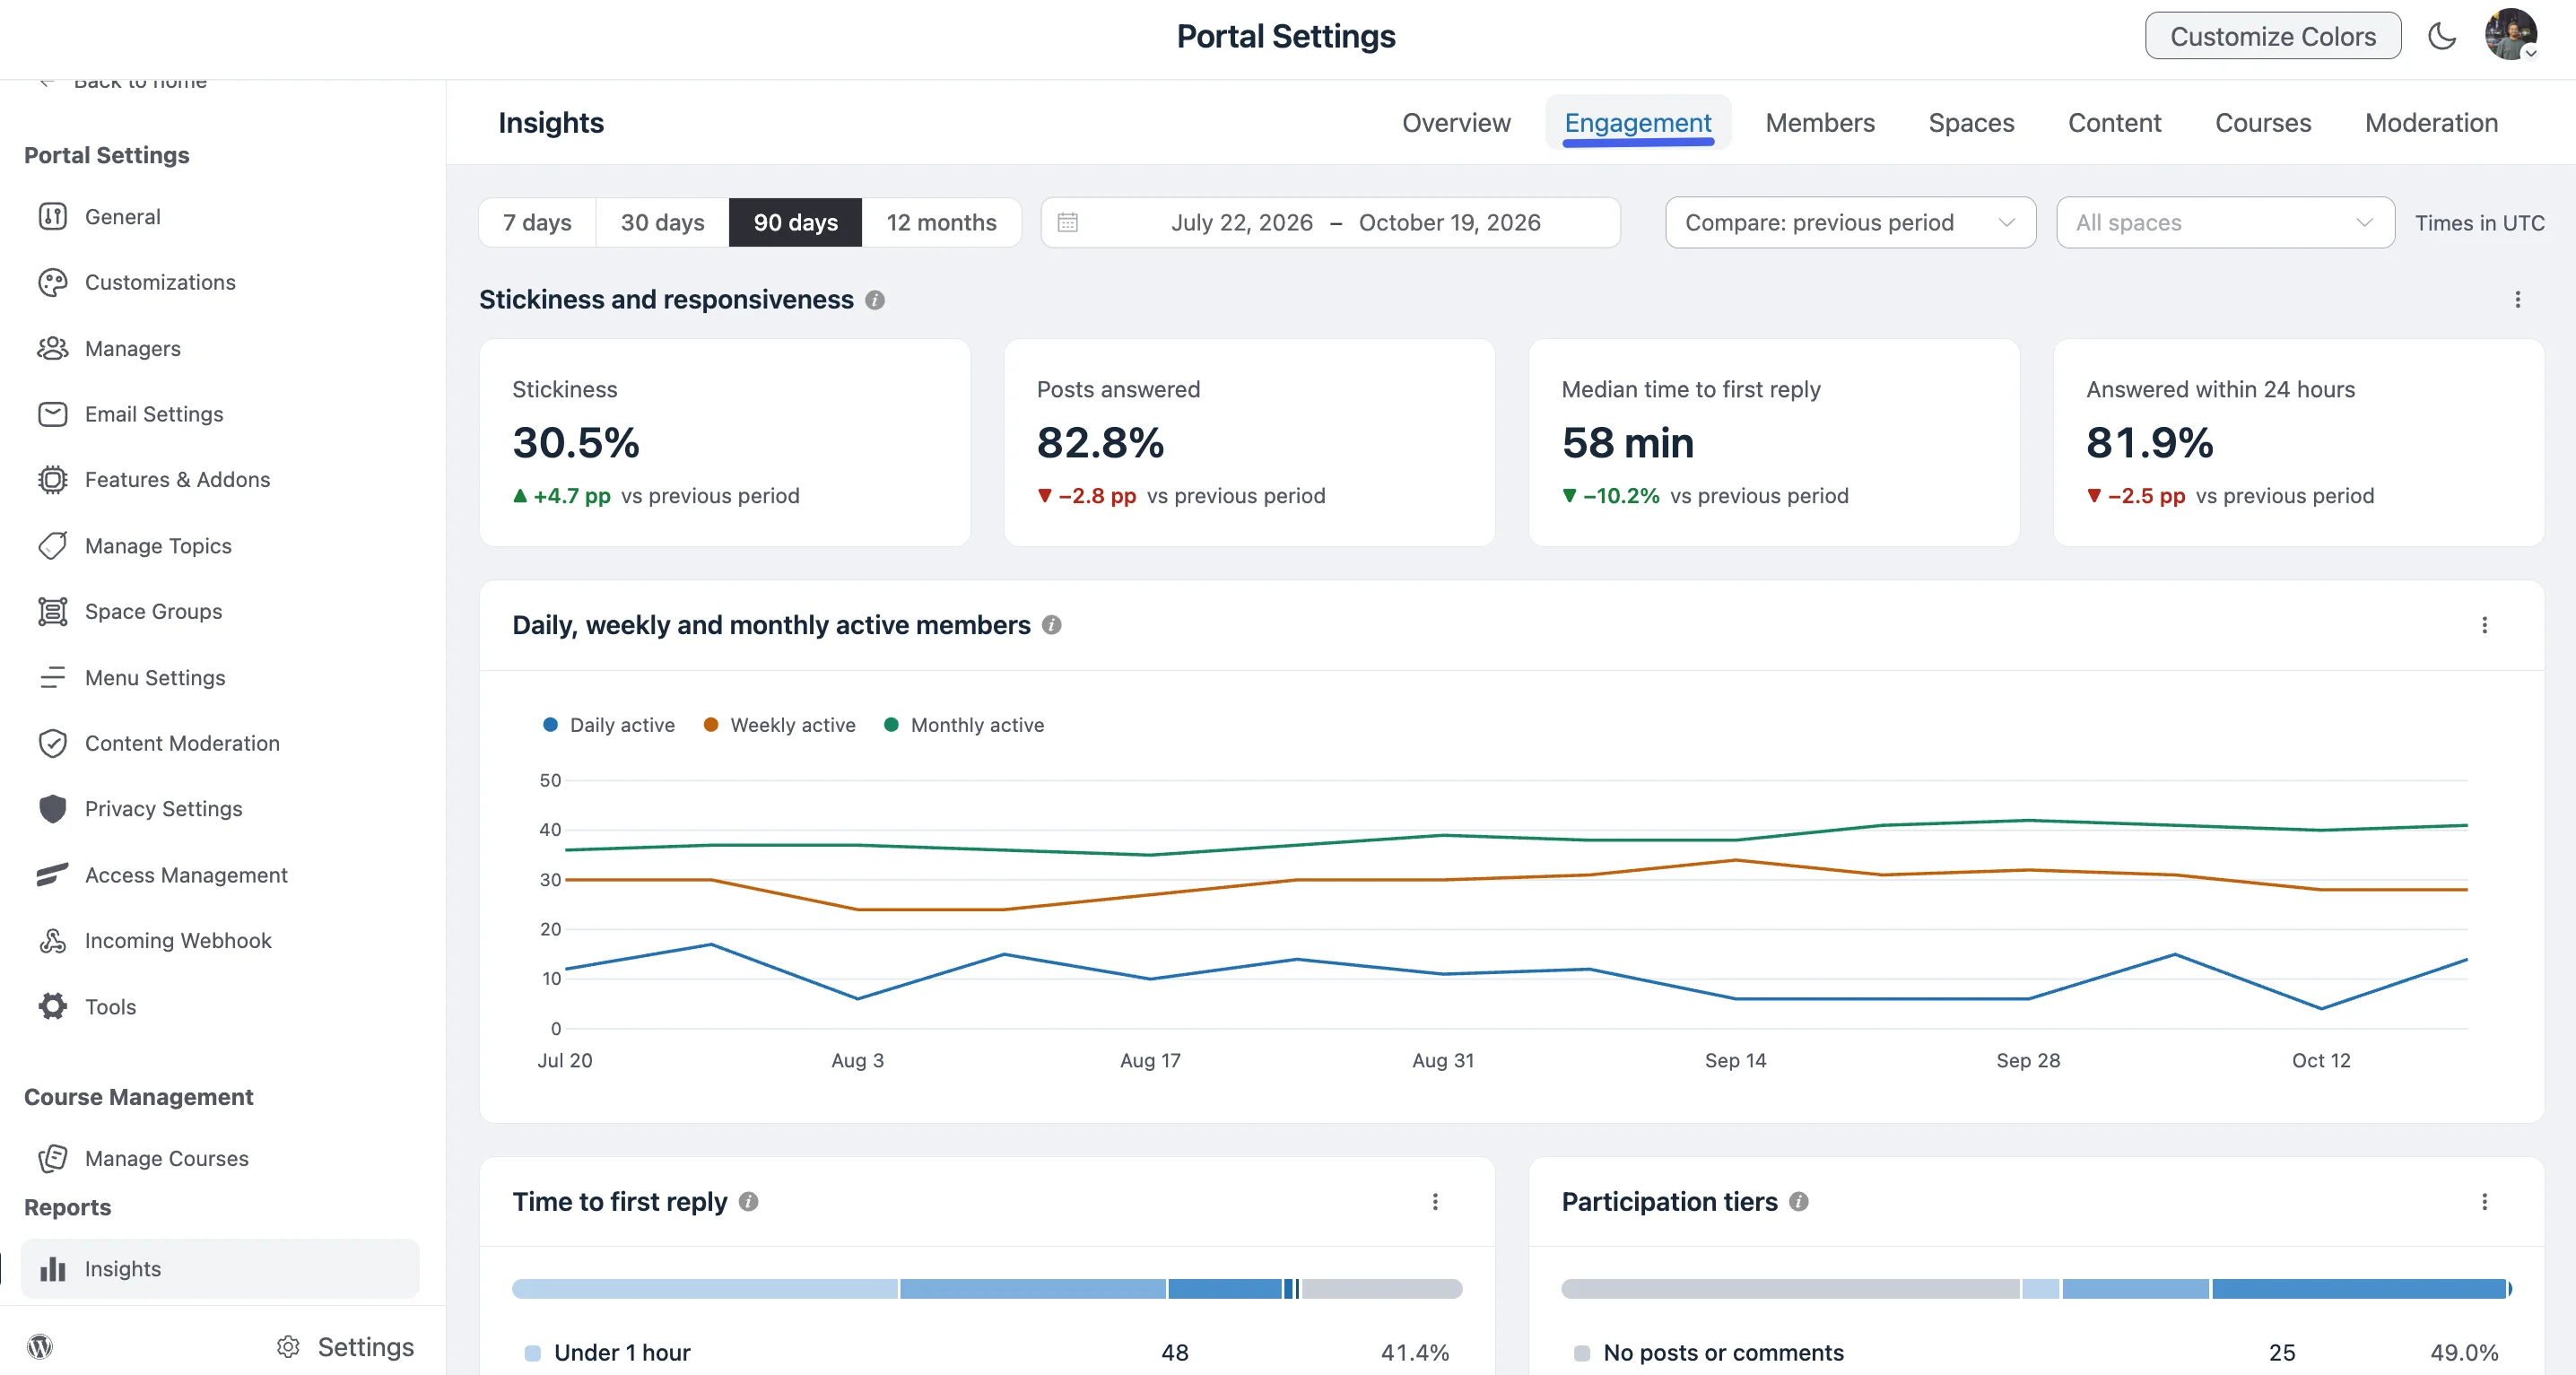Click the Email Settings envelope icon
The image size is (2576, 1375).
(x=52, y=414)
